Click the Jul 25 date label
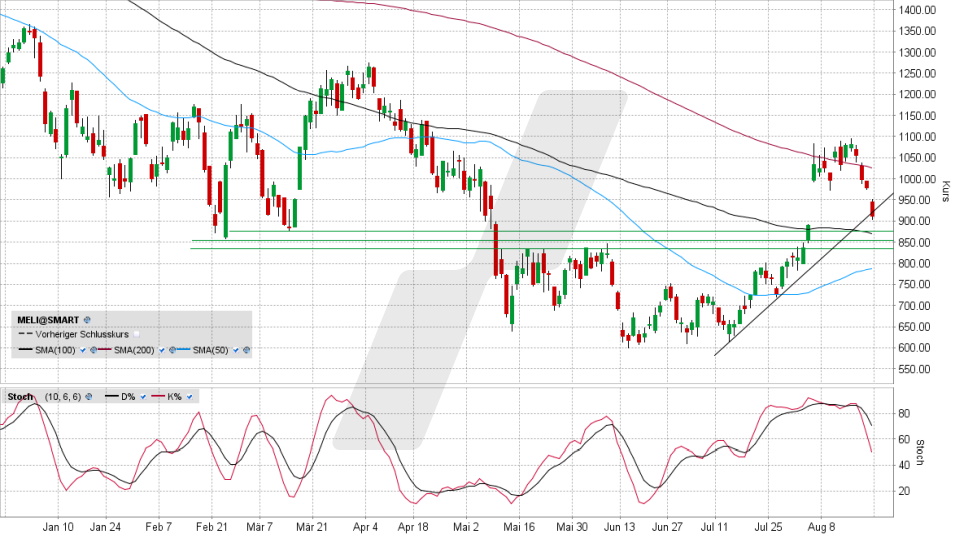 pyautogui.click(x=768, y=527)
